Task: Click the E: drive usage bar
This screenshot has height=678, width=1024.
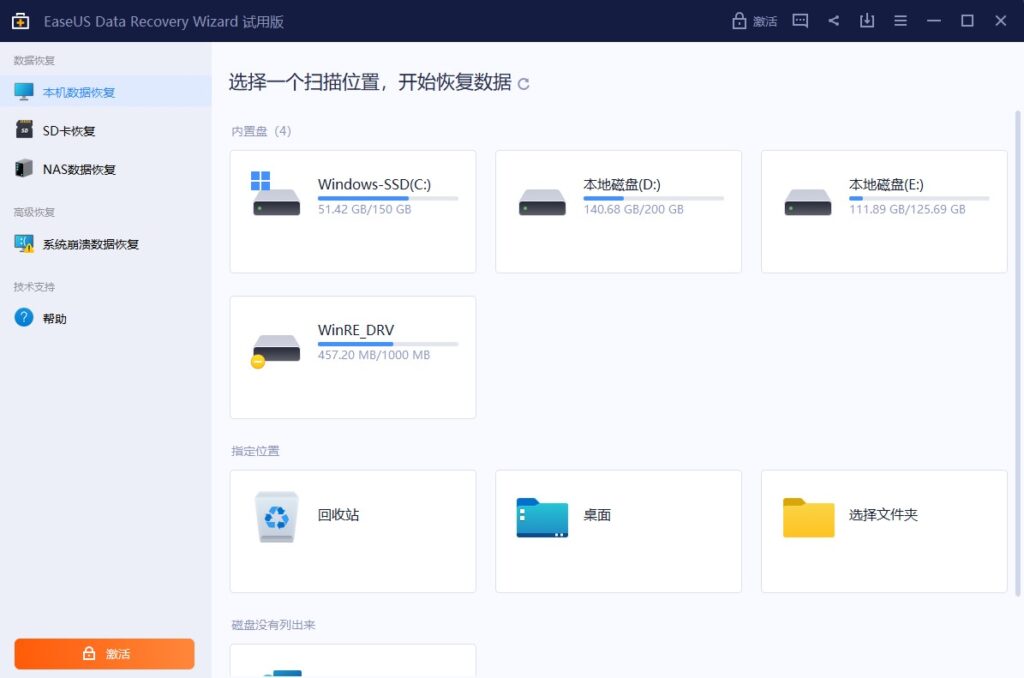Action: pyautogui.click(x=919, y=198)
